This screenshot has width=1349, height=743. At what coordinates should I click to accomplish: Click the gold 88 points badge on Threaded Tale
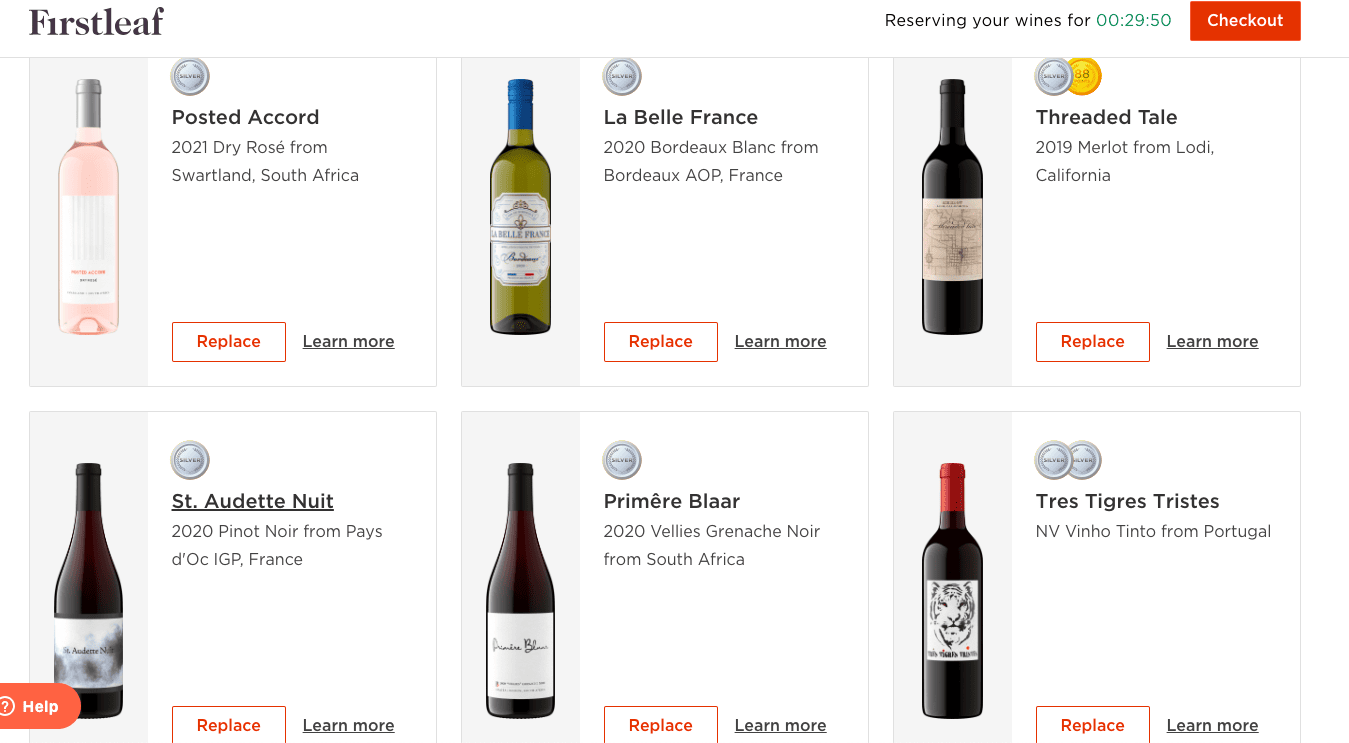(x=1083, y=75)
